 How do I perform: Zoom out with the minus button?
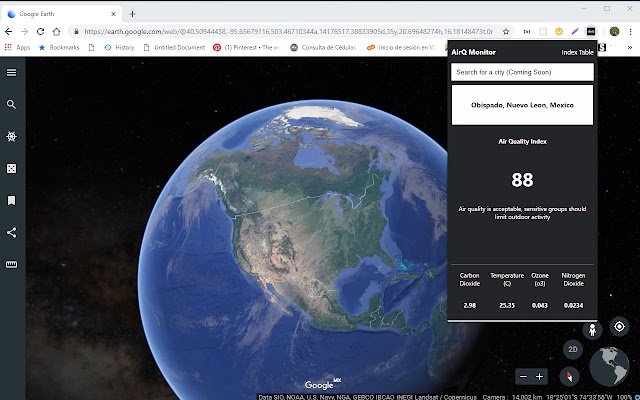coord(524,377)
